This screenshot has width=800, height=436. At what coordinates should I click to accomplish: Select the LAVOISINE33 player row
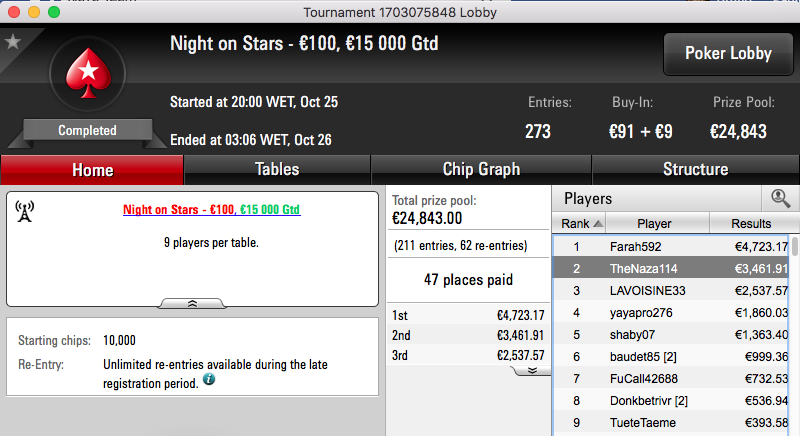[x=671, y=291]
